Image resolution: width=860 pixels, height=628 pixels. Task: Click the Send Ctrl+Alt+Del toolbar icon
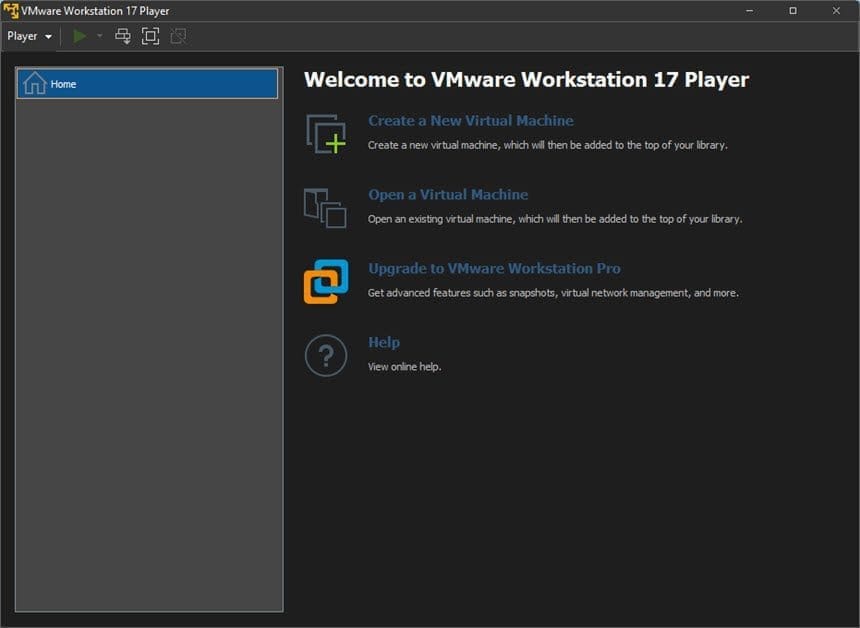point(123,36)
